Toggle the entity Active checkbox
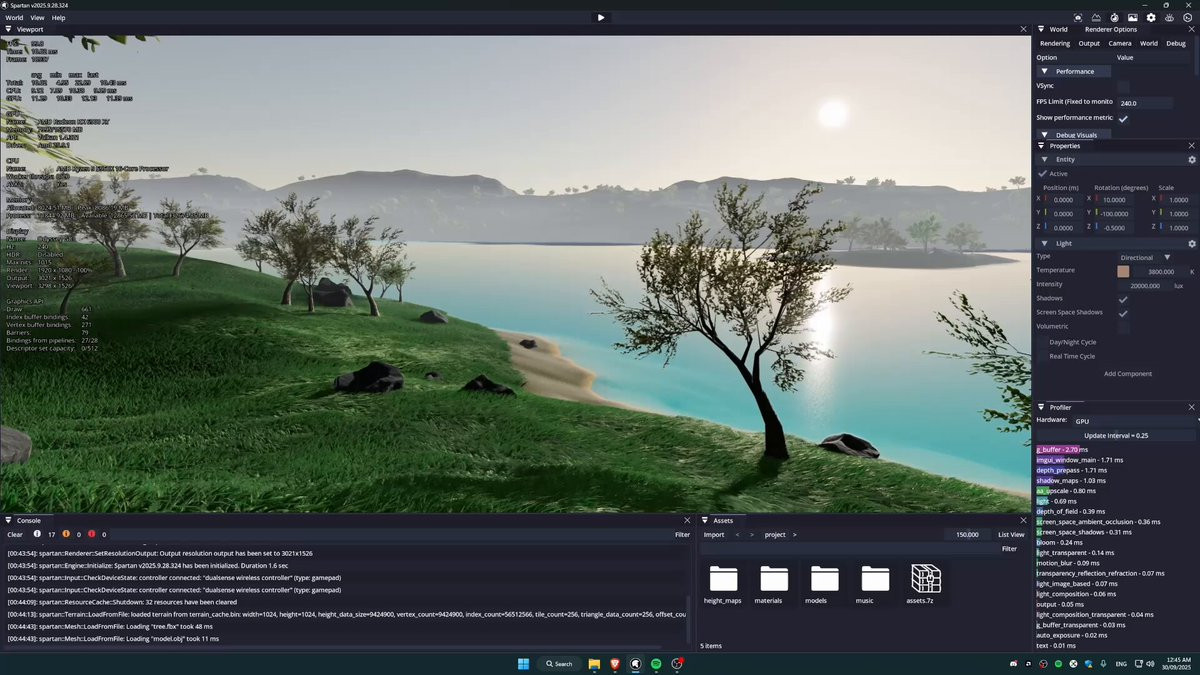The height and width of the screenshot is (675, 1200). [x=1043, y=174]
